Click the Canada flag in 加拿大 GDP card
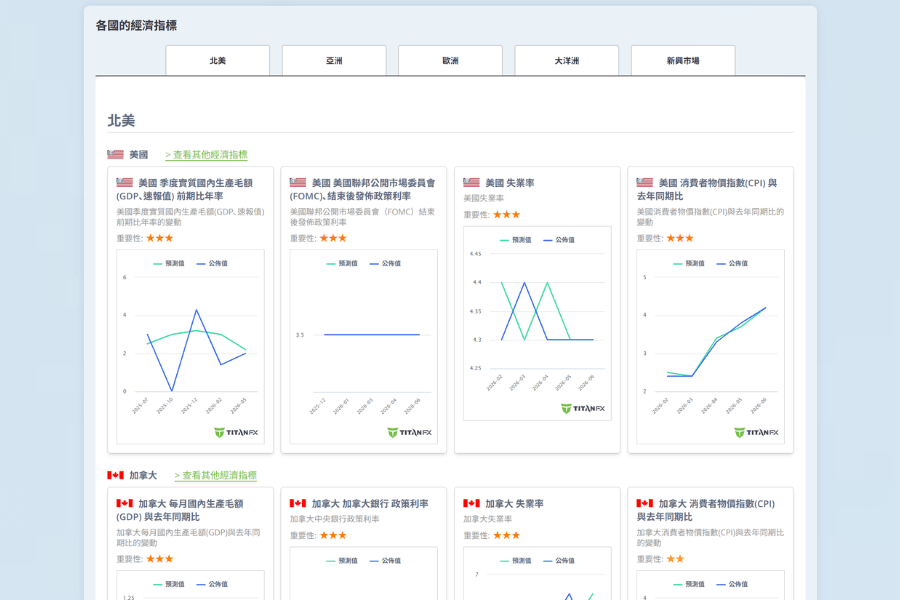Viewport: 900px width, 600px height. click(125, 503)
